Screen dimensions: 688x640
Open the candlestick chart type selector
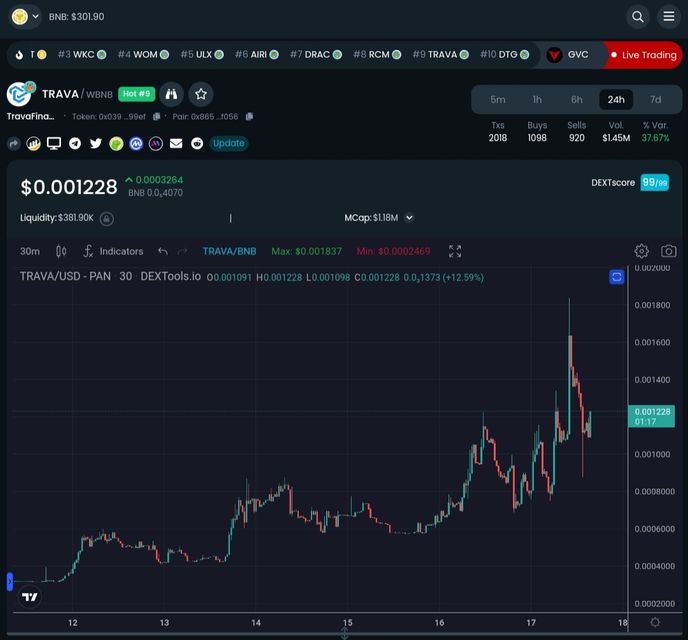pos(61,251)
